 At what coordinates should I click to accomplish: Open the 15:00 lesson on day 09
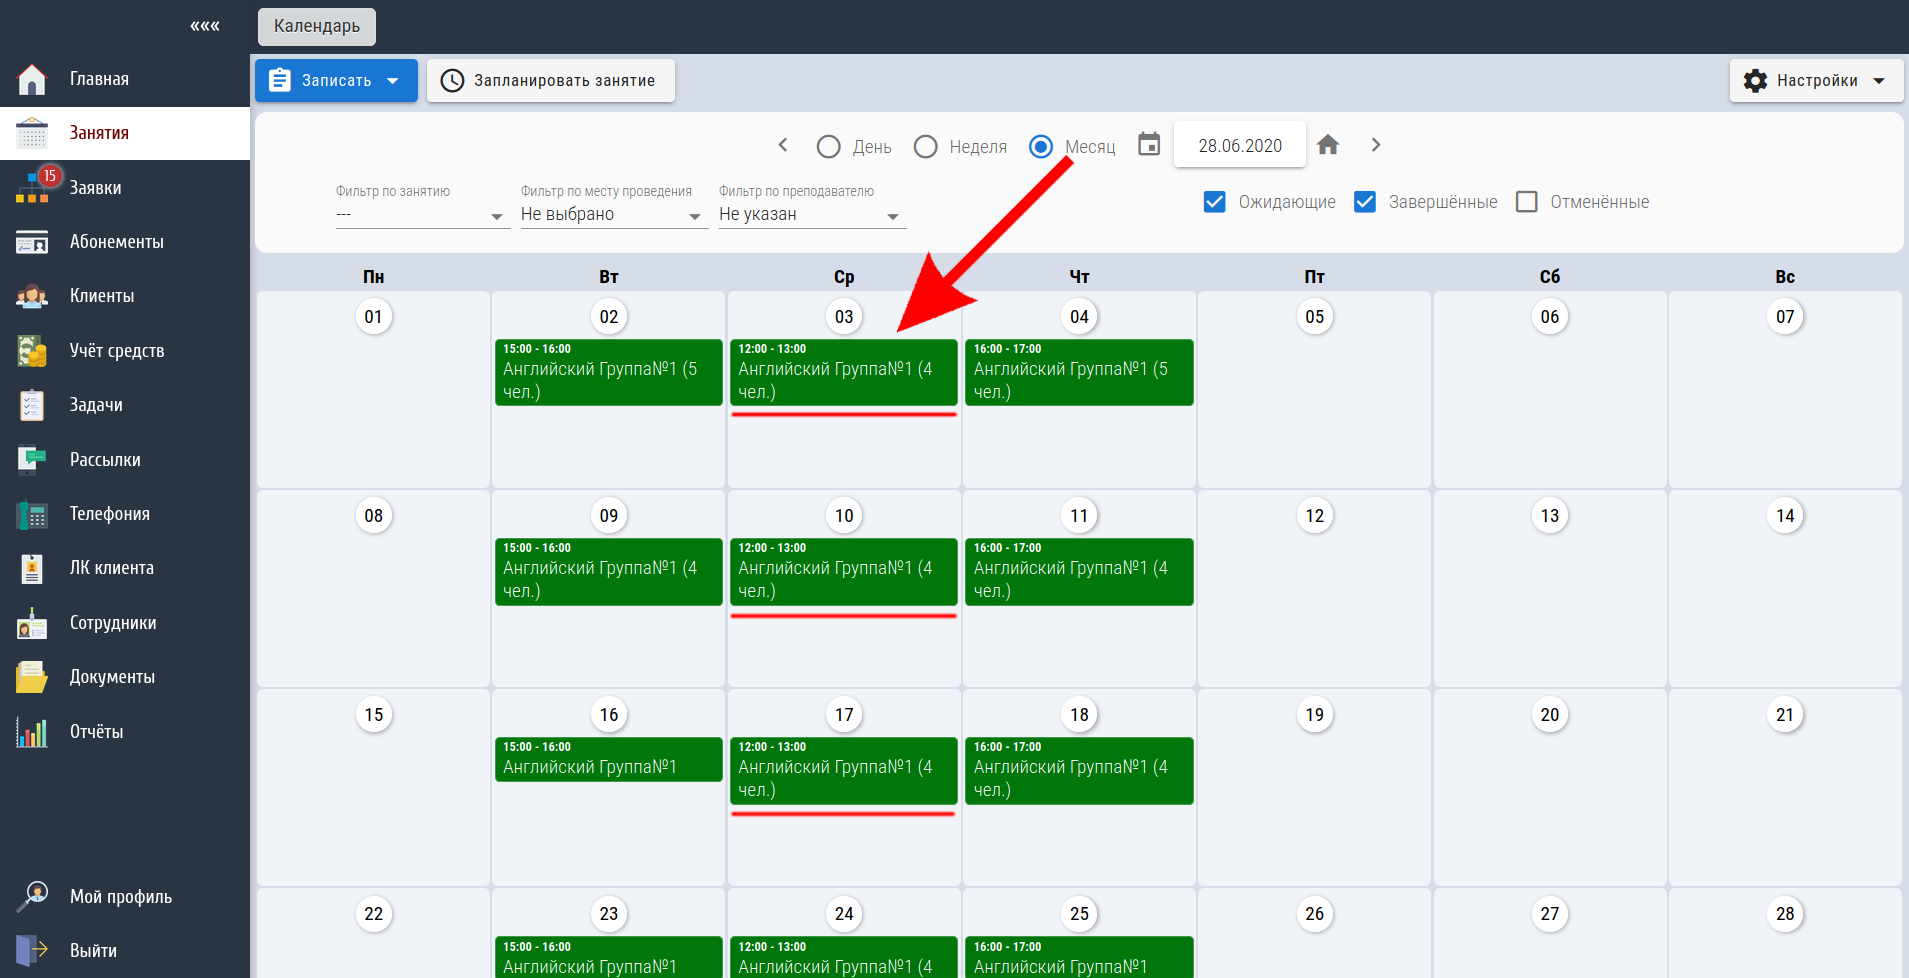click(x=609, y=572)
